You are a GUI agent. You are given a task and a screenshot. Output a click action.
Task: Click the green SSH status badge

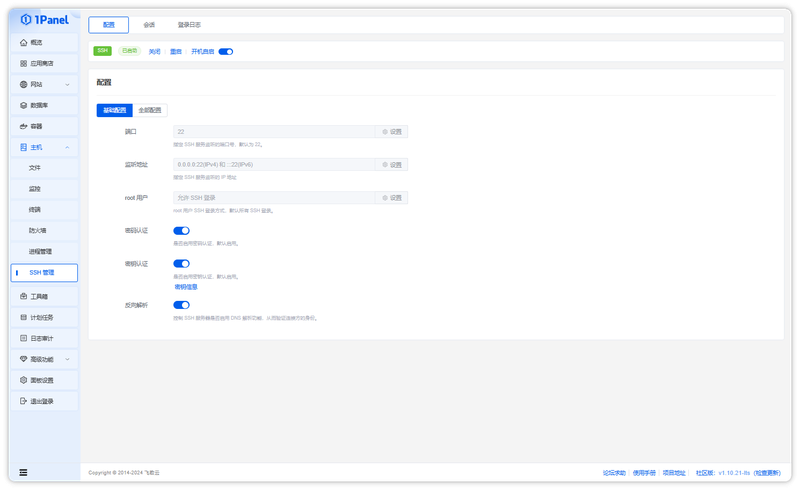point(103,51)
